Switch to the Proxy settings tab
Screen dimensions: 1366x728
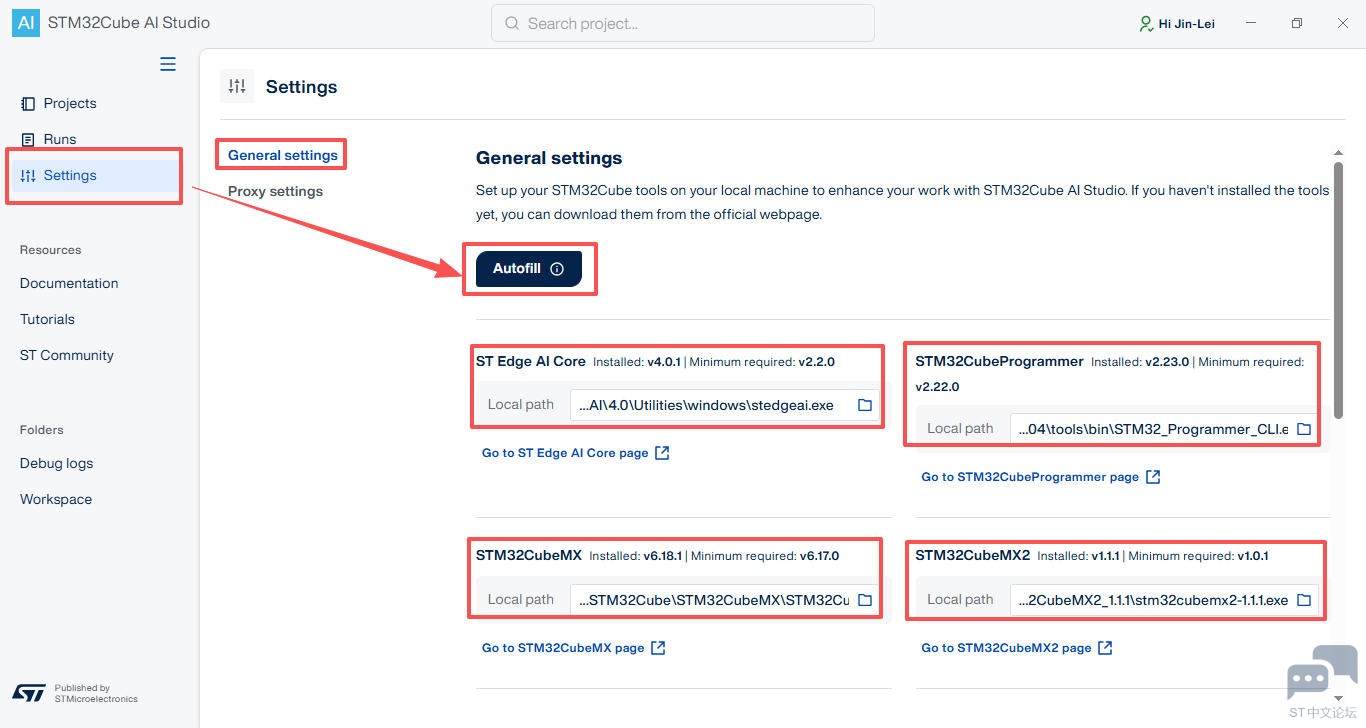(275, 191)
